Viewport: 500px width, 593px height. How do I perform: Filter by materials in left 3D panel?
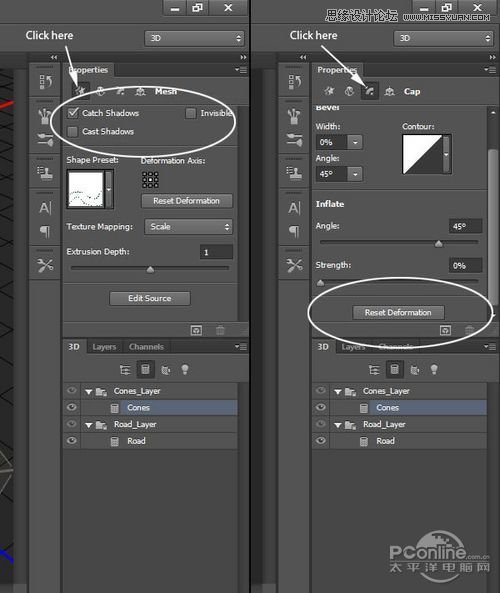(x=165, y=369)
